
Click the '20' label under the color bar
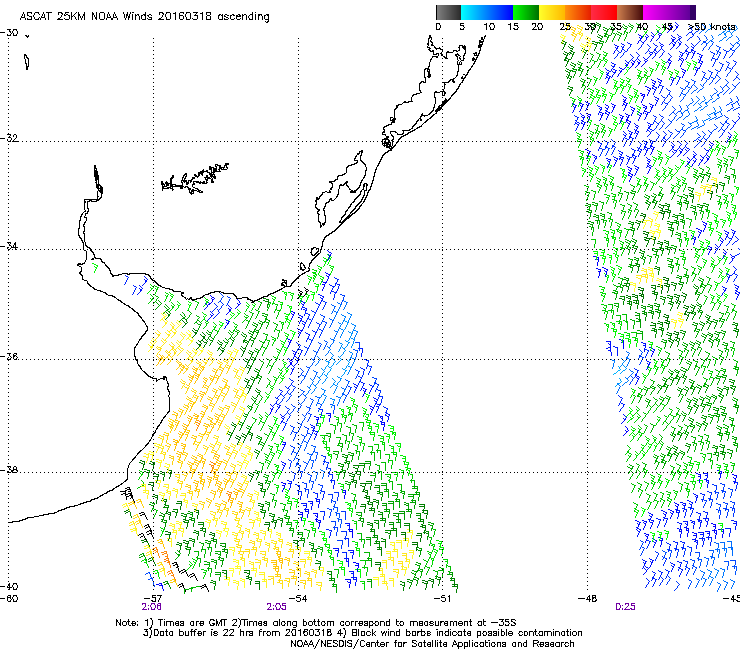tap(537, 27)
